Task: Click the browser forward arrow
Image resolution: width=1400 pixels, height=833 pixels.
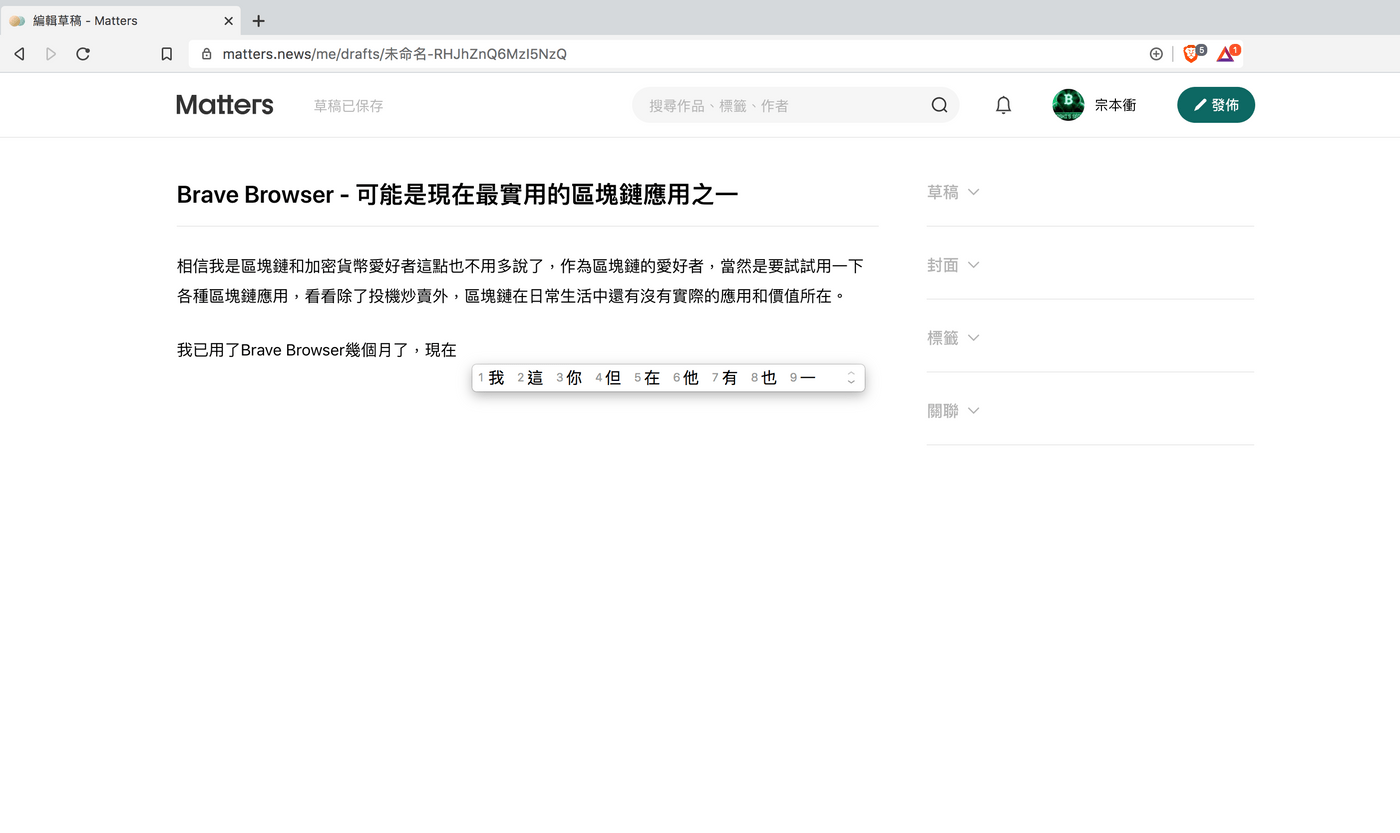Action: (x=51, y=54)
